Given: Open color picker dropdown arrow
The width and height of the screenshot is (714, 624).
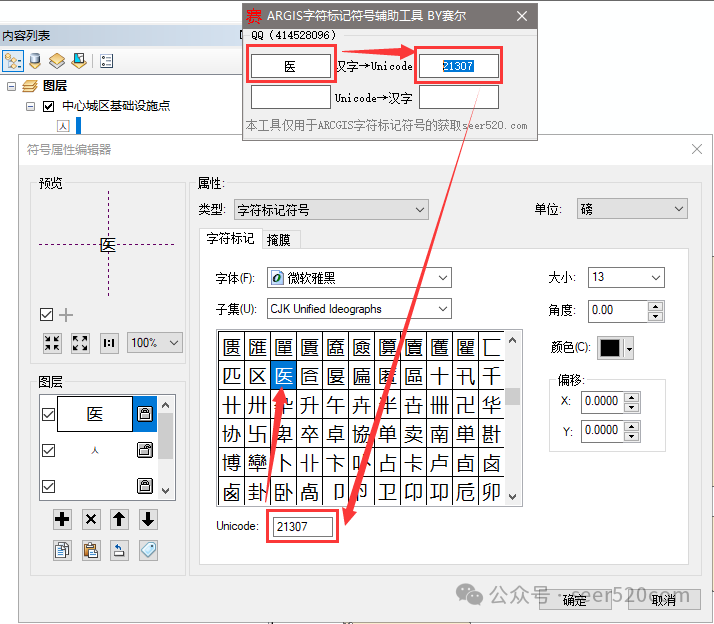Looking at the screenshot, I should coord(629,349).
